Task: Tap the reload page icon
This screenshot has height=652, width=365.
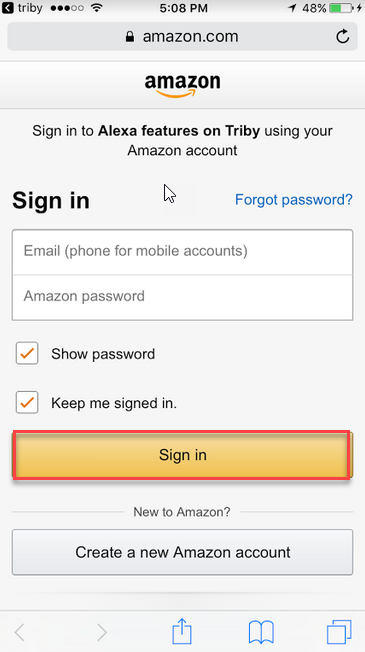Action: [342, 37]
